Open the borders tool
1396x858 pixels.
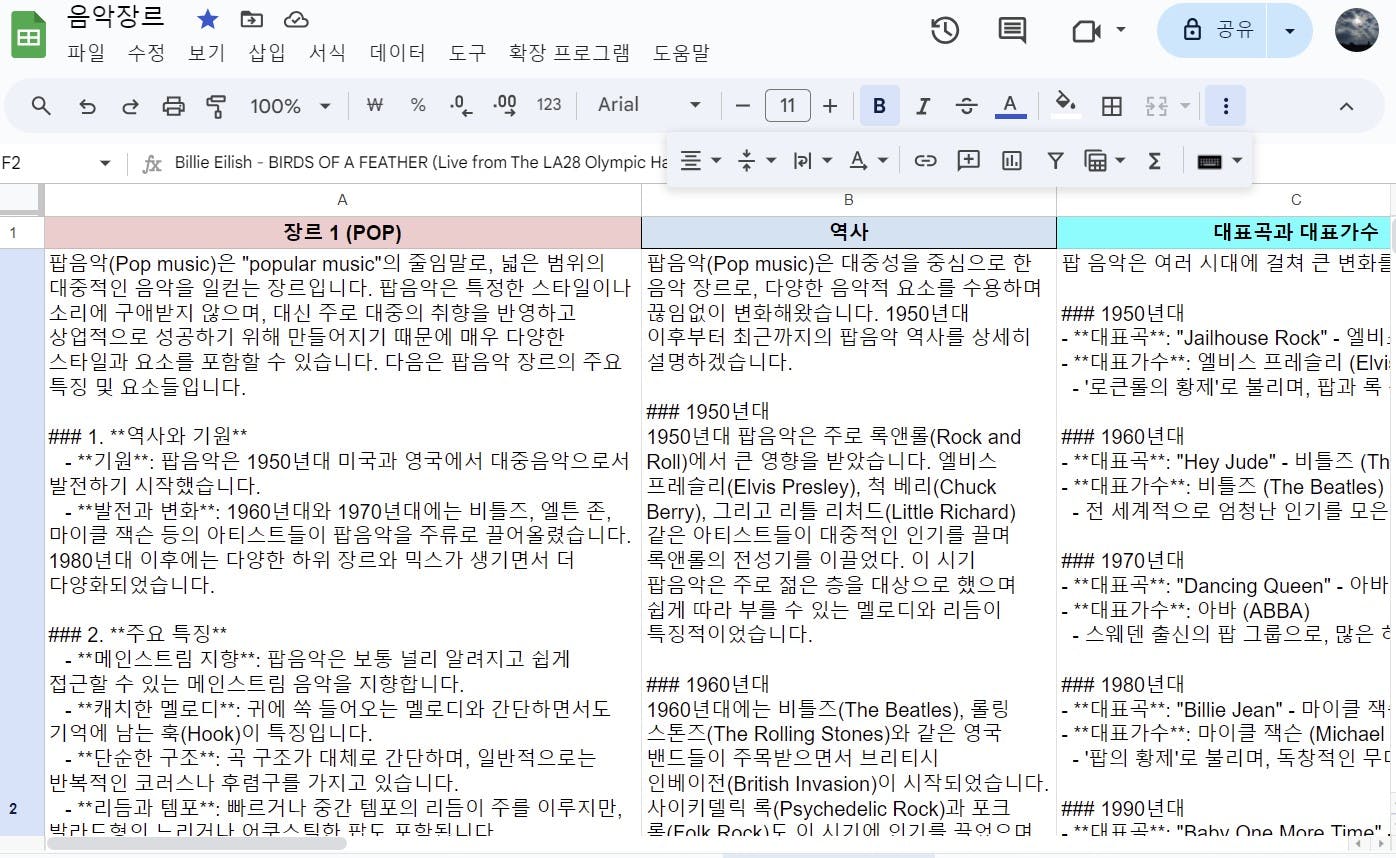pos(1111,106)
